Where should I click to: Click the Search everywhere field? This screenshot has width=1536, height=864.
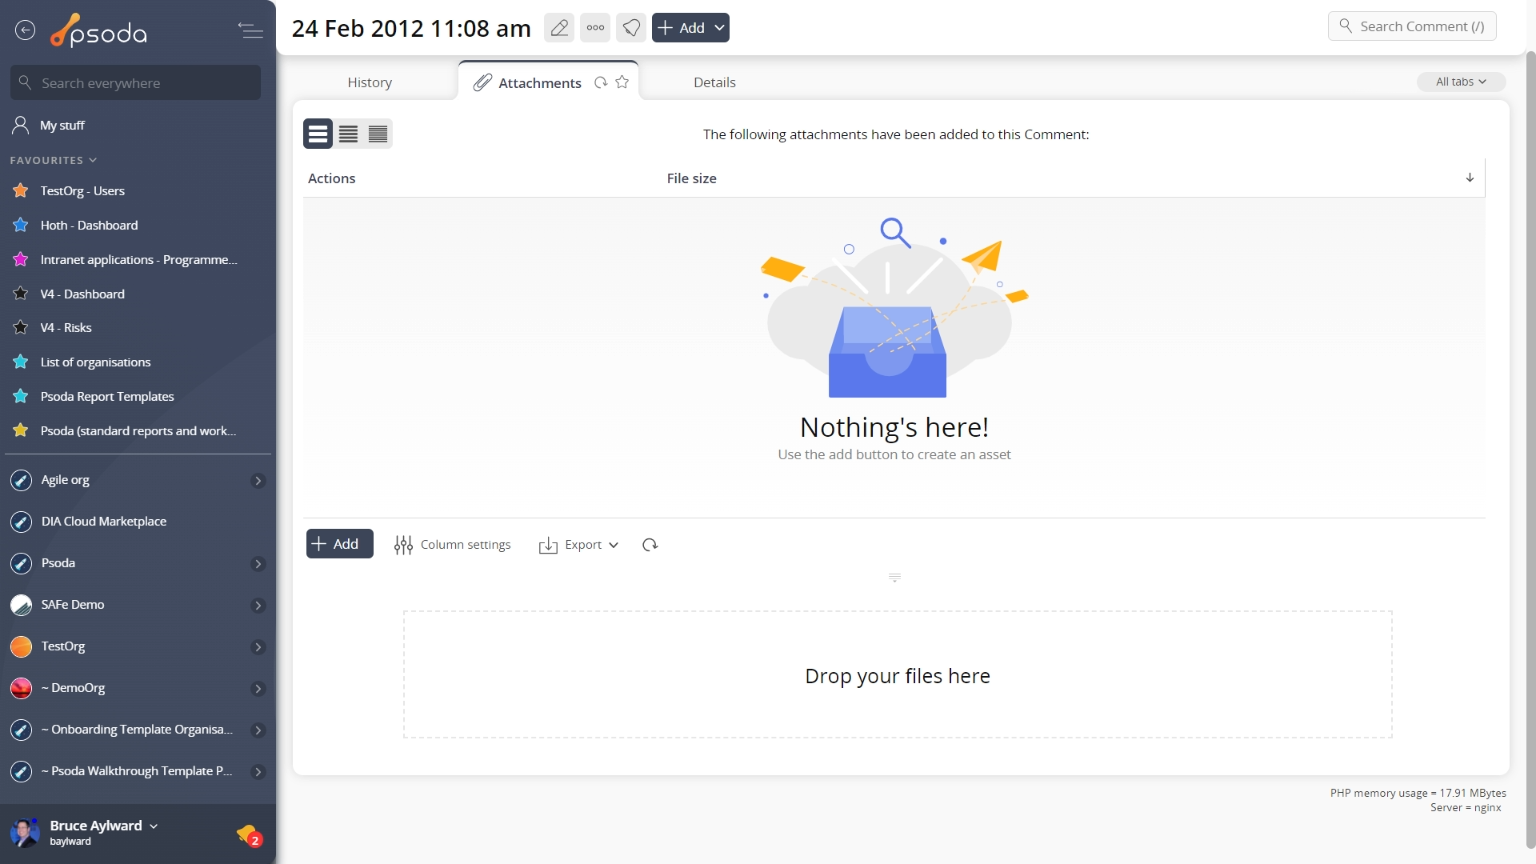click(136, 83)
